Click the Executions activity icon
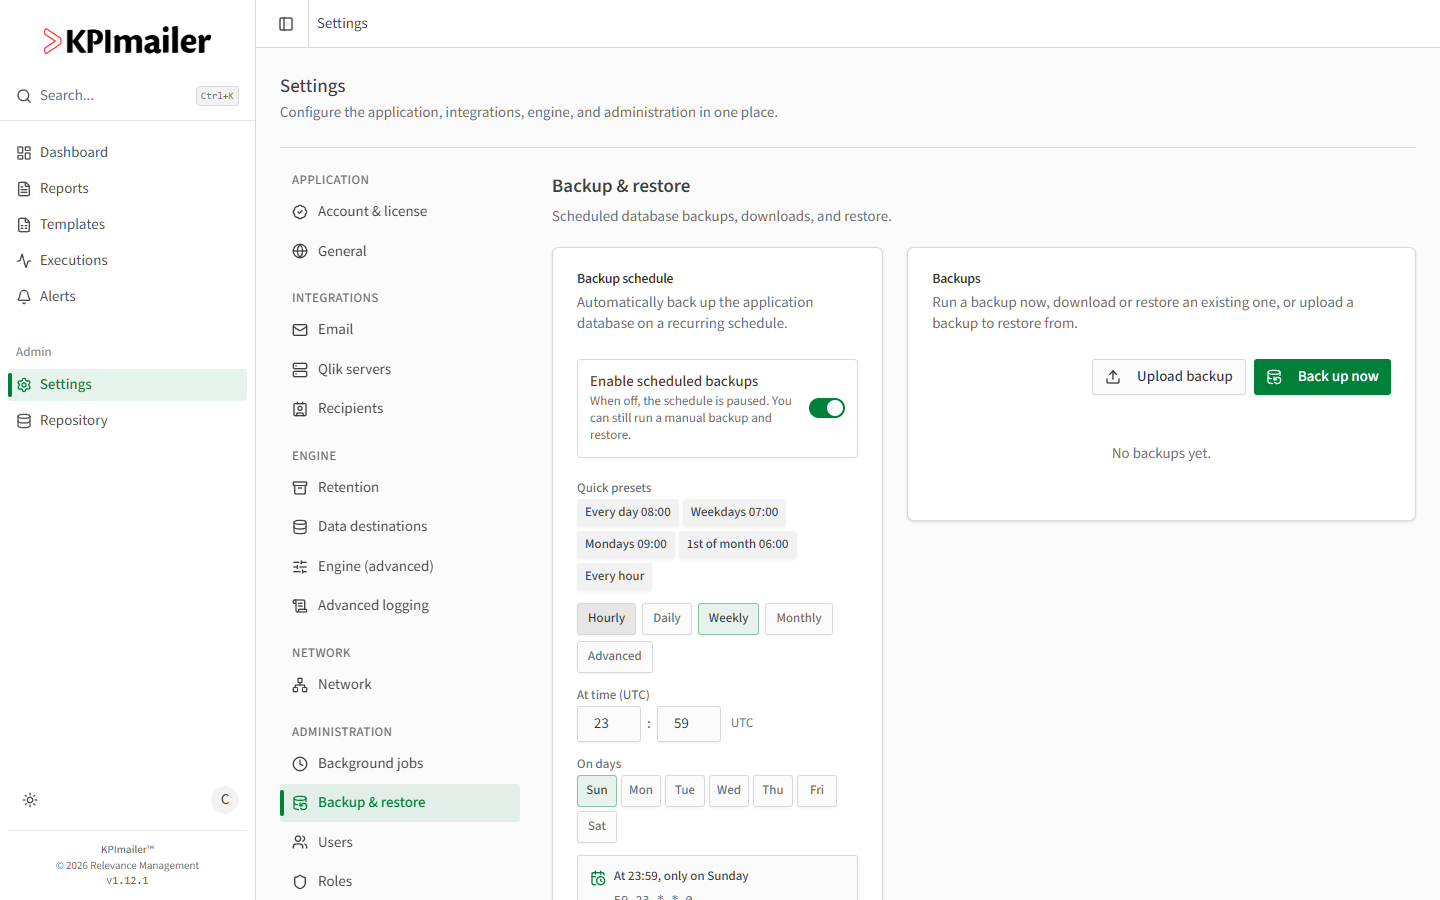1440x900 pixels. (24, 261)
